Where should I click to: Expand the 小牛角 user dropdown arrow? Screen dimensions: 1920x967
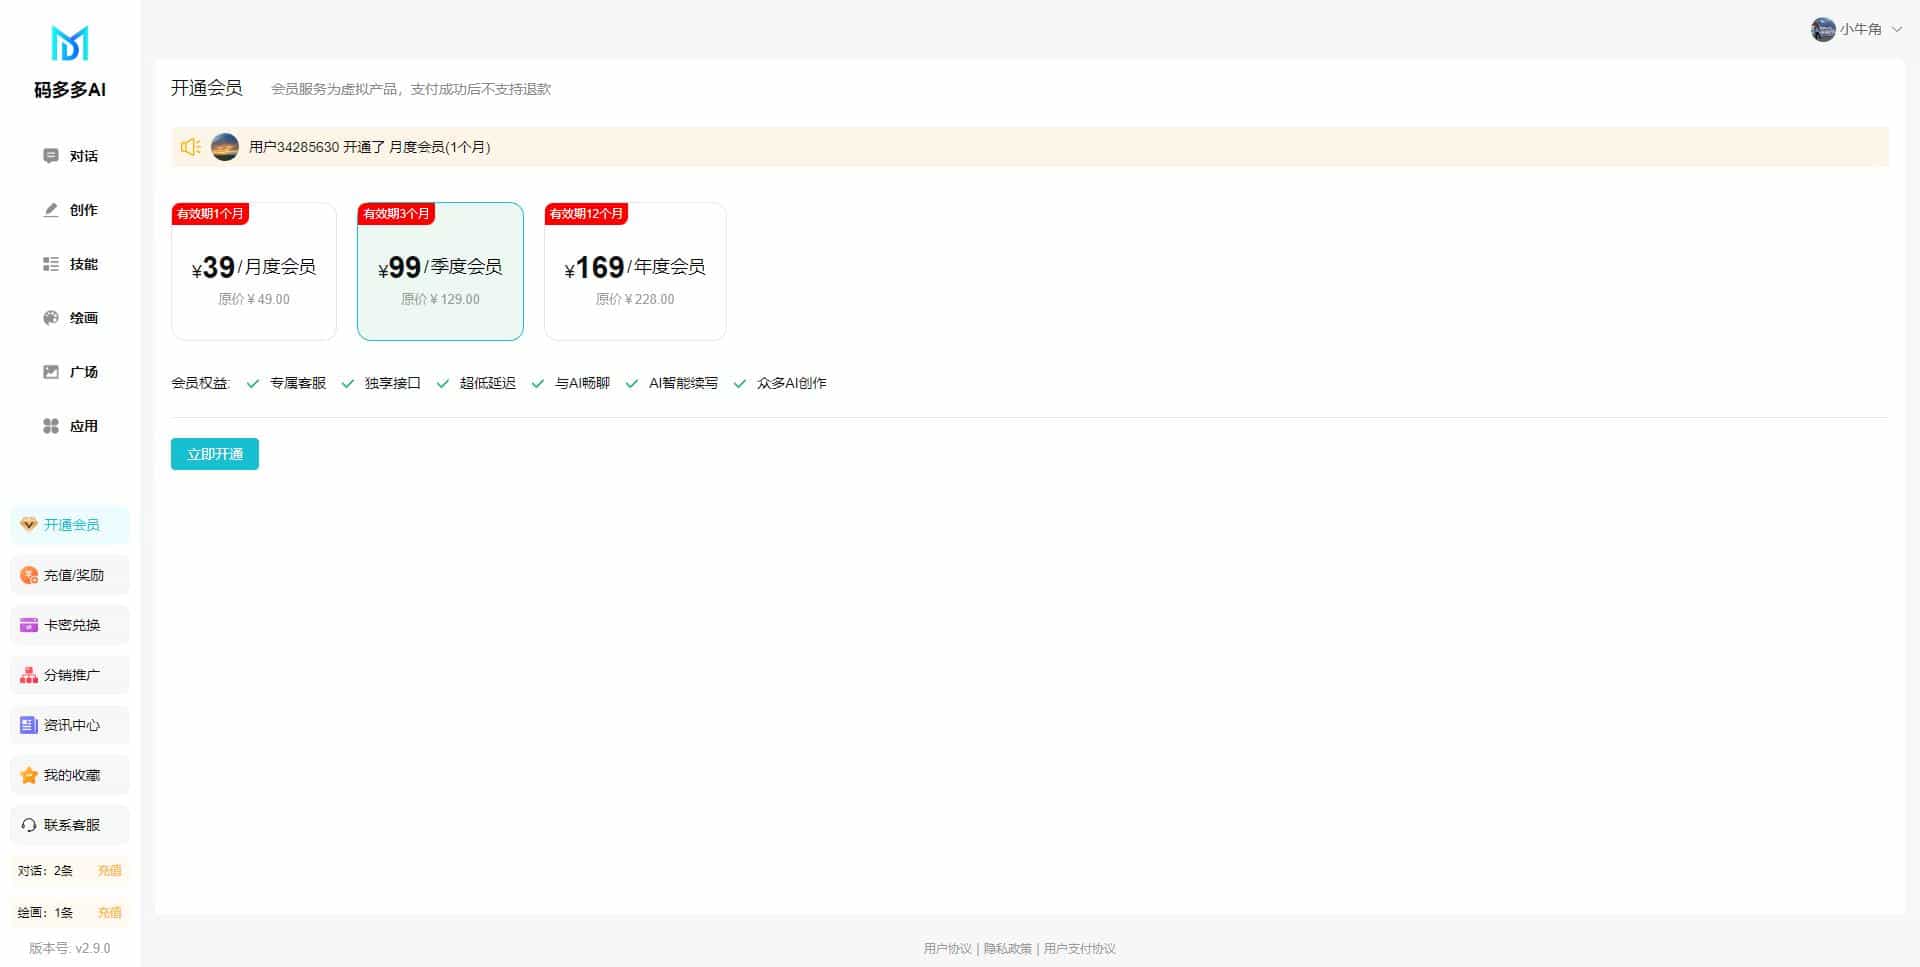pos(1897,30)
